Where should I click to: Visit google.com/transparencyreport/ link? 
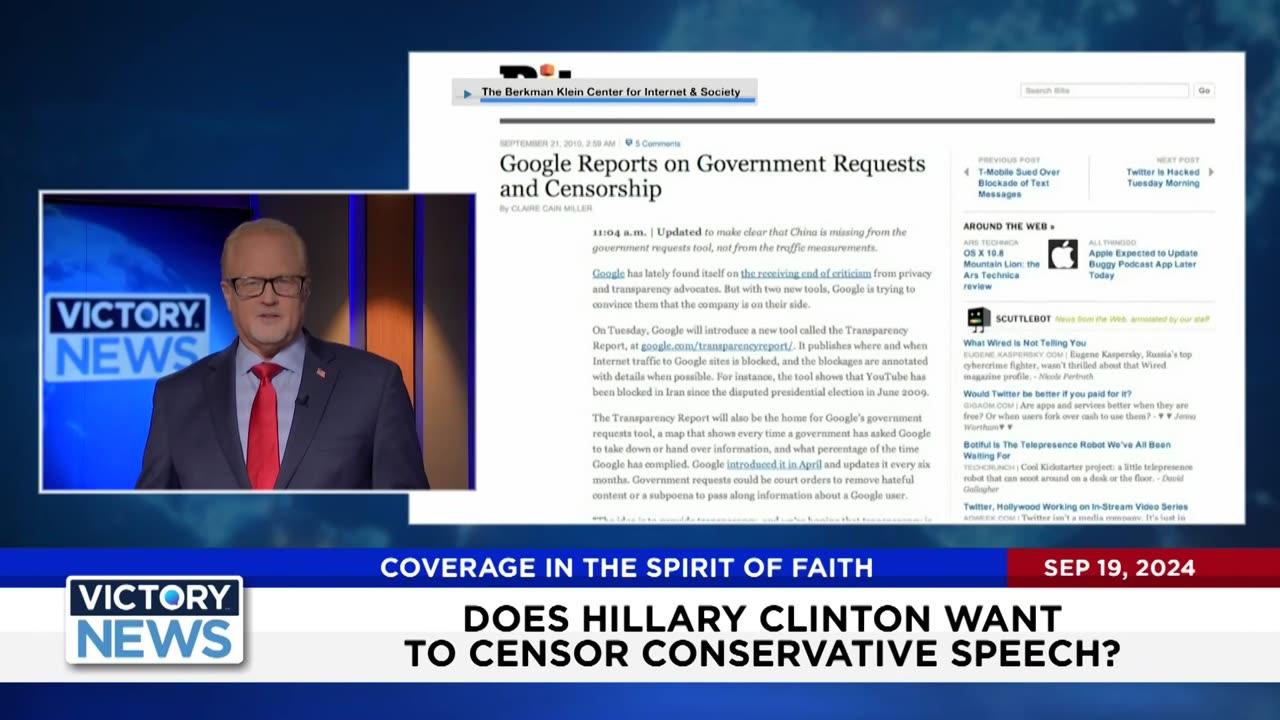coord(716,346)
